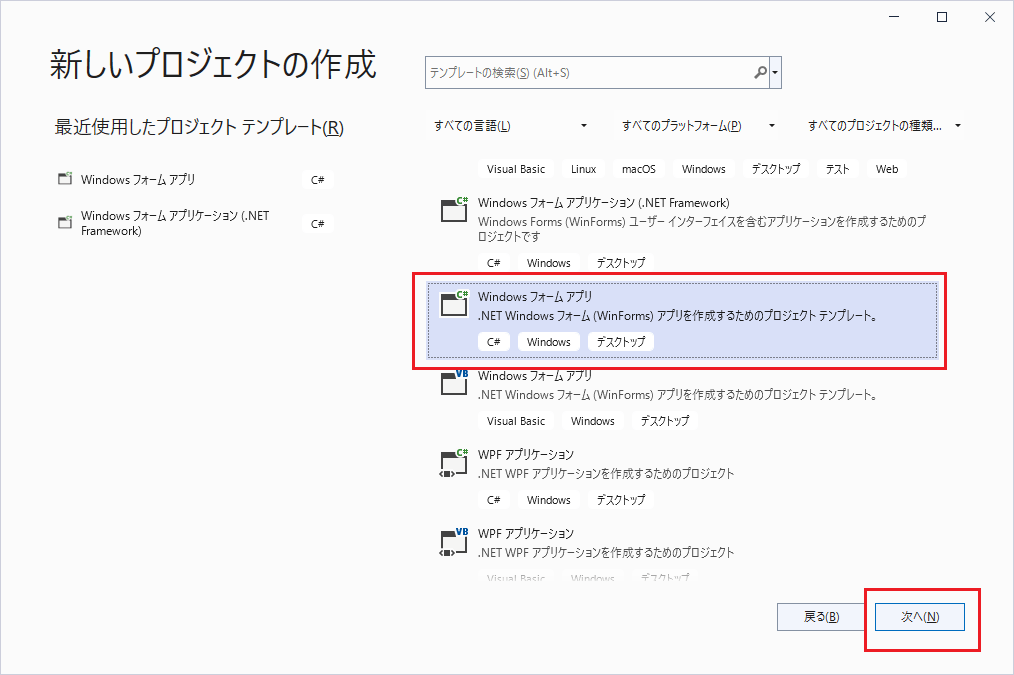1014x675 pixels.
Task: Click the 戻る(B) back button
Action: click(821, 617)
